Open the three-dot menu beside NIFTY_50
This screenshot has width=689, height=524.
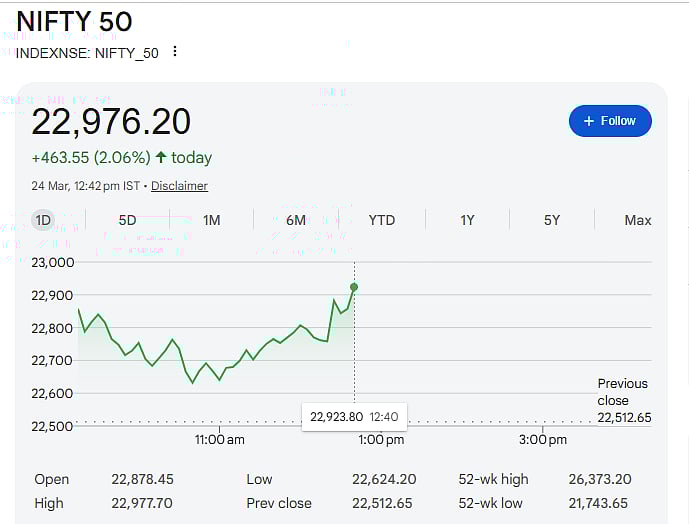176,52
